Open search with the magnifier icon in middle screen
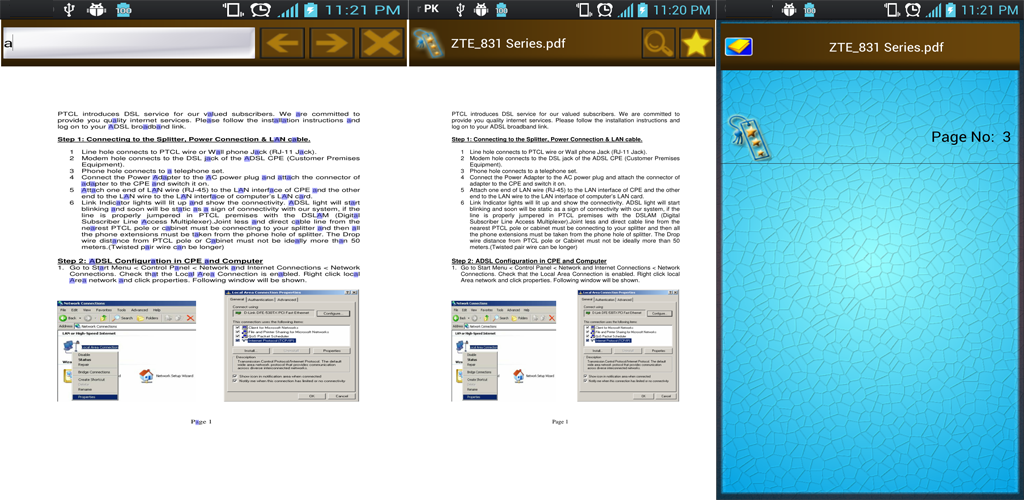 point(658,44)
